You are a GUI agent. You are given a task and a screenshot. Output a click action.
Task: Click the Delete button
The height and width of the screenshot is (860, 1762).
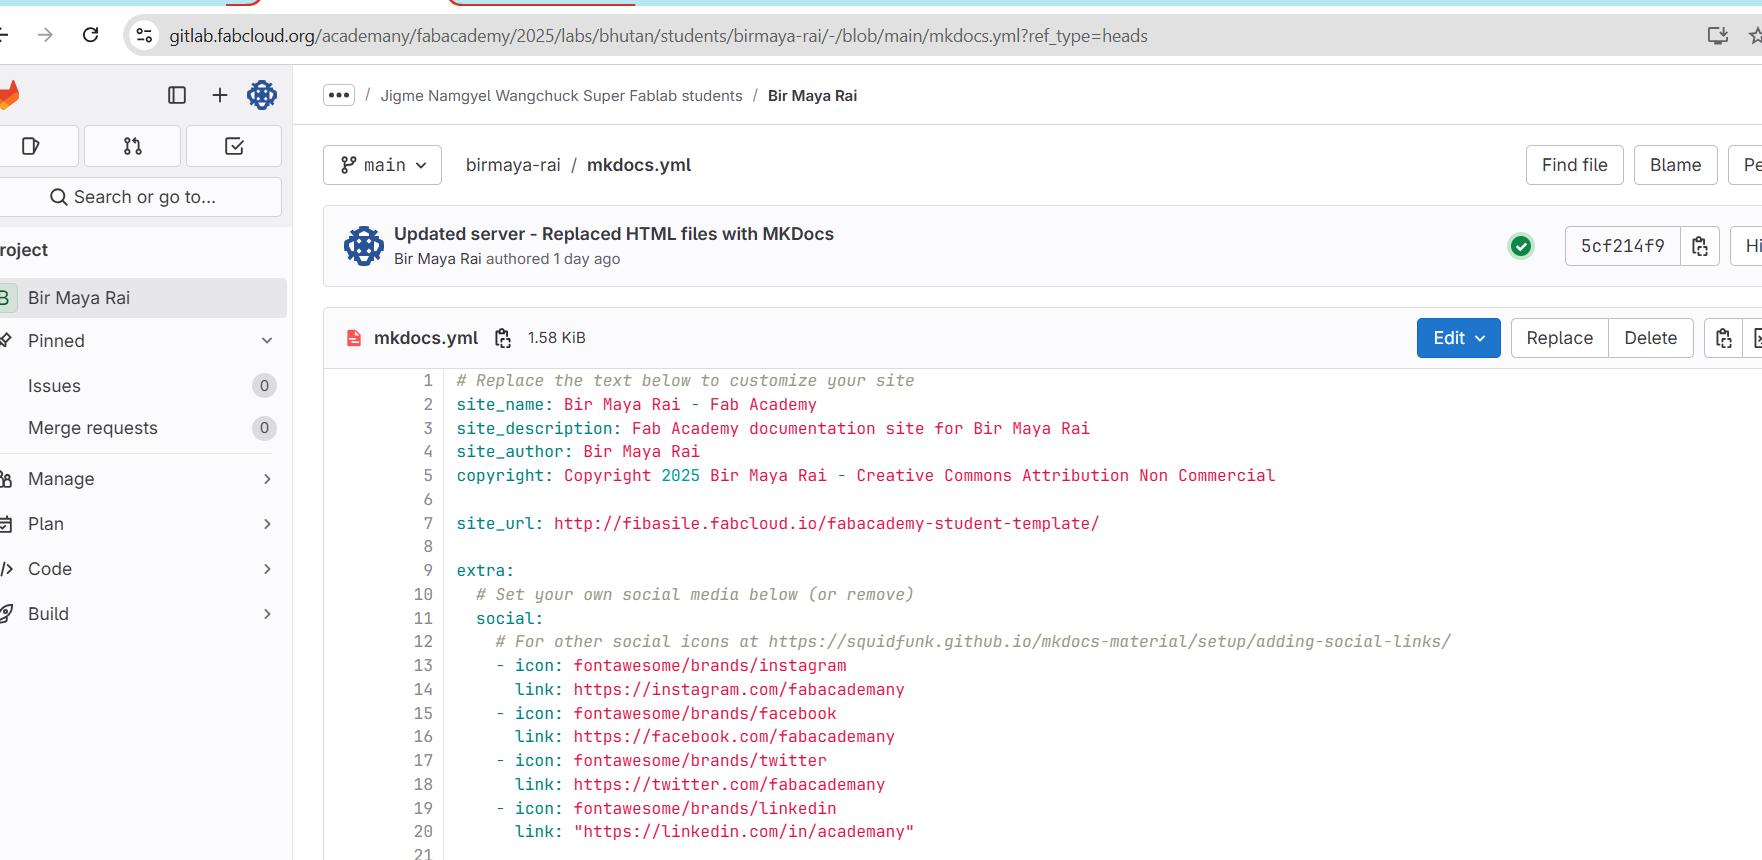1650,338
